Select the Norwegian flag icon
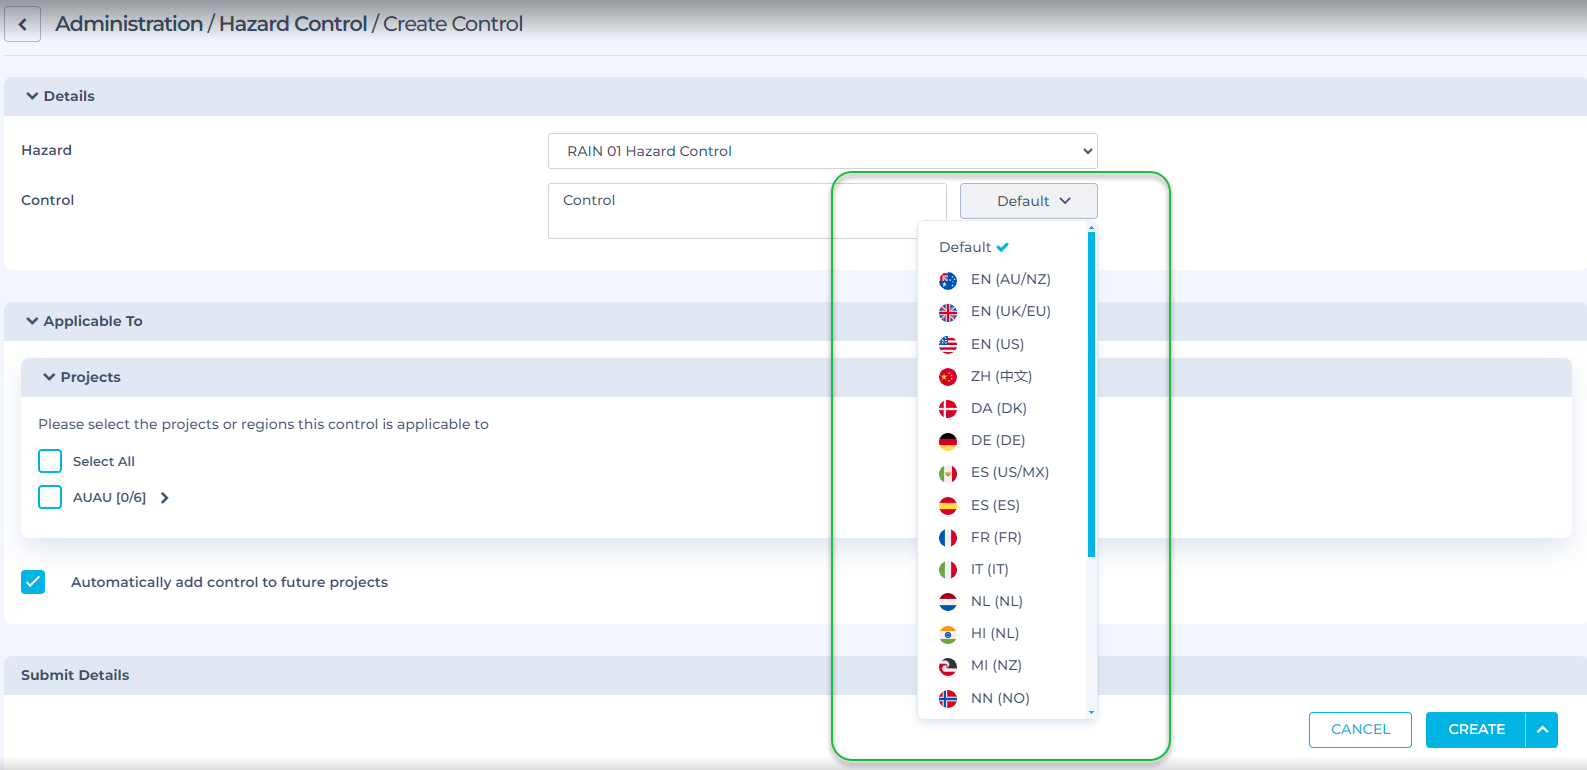The height and width of the screenshot is (770, 1587). click(x=948, y=699)
